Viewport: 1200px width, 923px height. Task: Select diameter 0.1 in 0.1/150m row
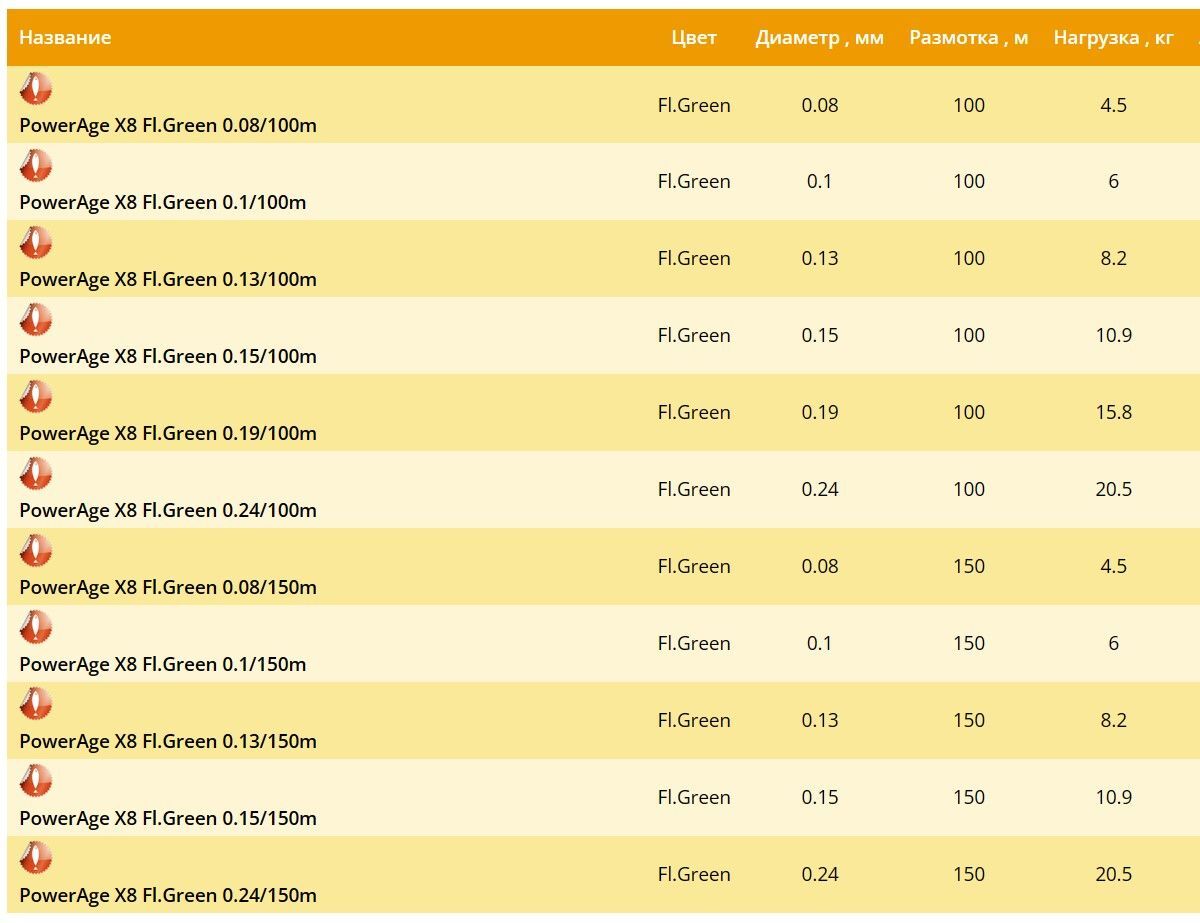820,644
